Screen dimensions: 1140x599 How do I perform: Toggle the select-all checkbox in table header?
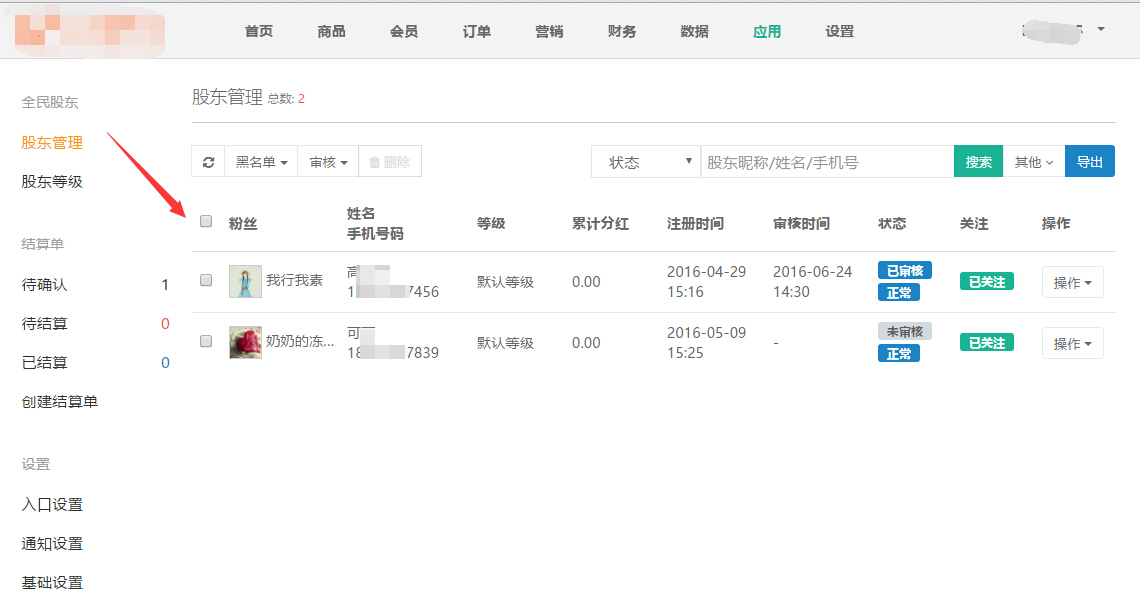[206, 222]
